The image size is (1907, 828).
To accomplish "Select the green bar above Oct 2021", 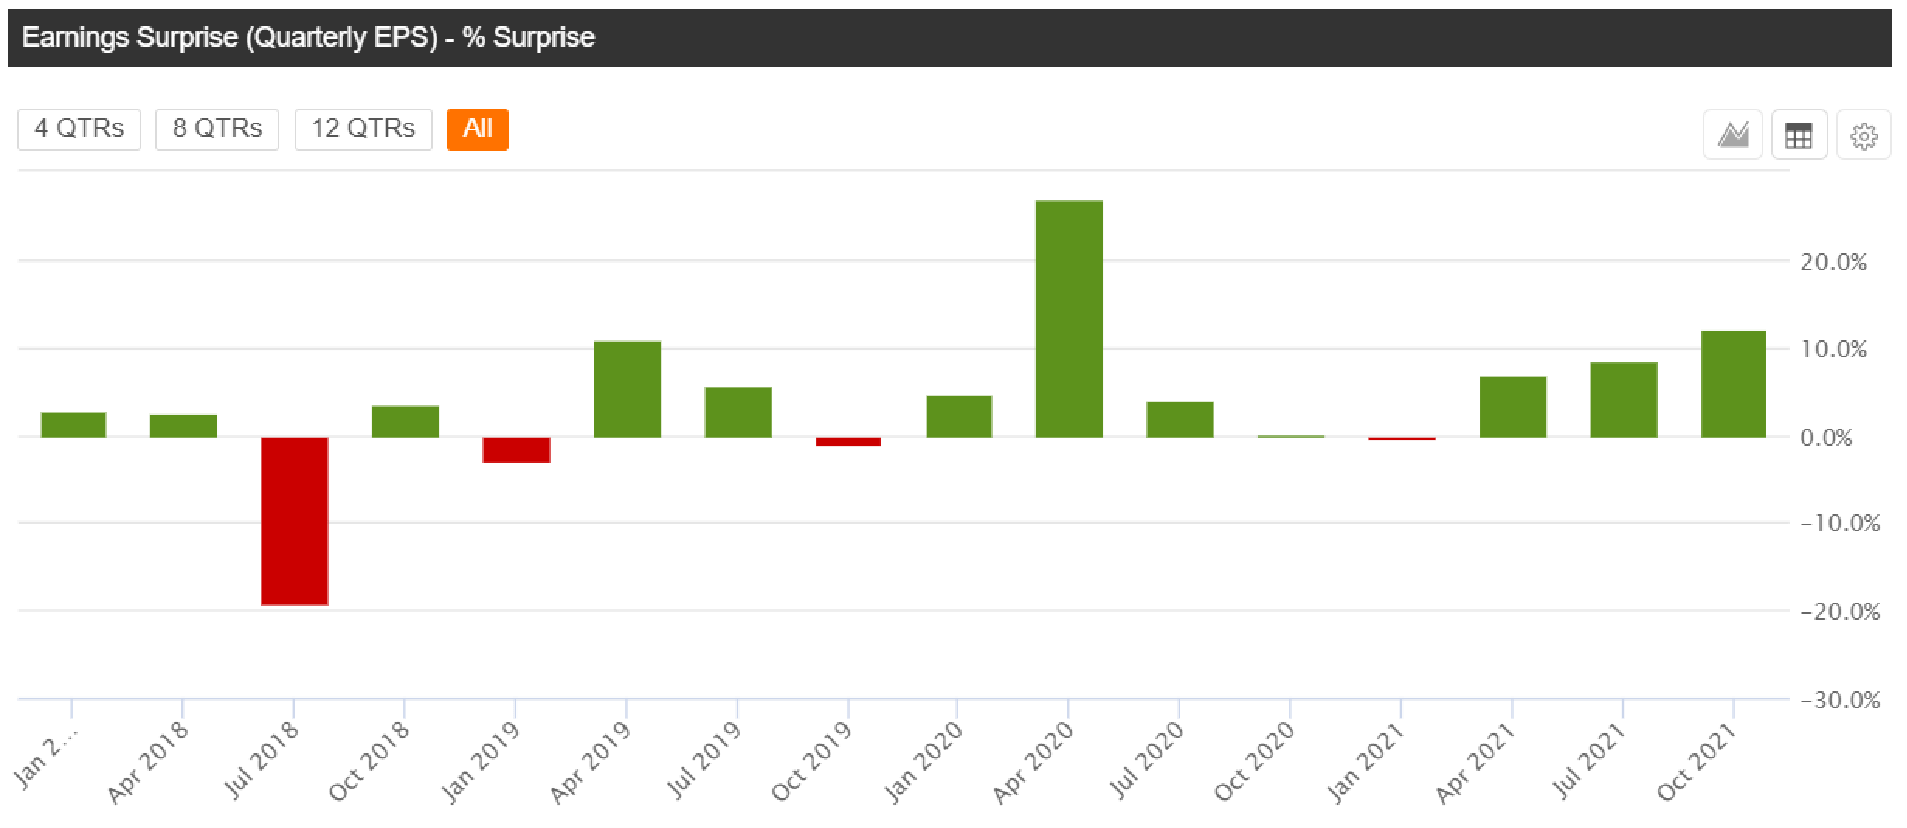I will (x=1732, y=383).
